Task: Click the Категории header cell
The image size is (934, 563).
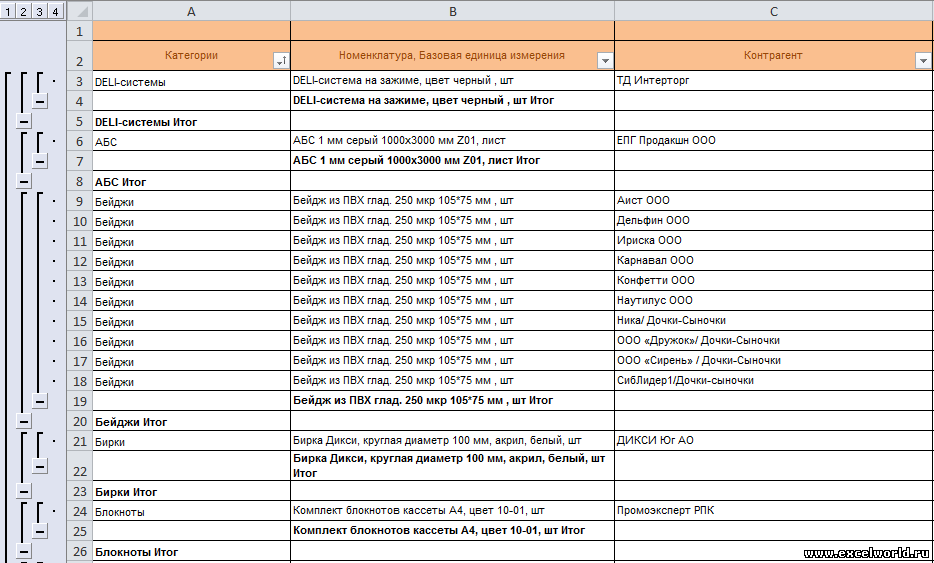Action: (x=191, y=55)
